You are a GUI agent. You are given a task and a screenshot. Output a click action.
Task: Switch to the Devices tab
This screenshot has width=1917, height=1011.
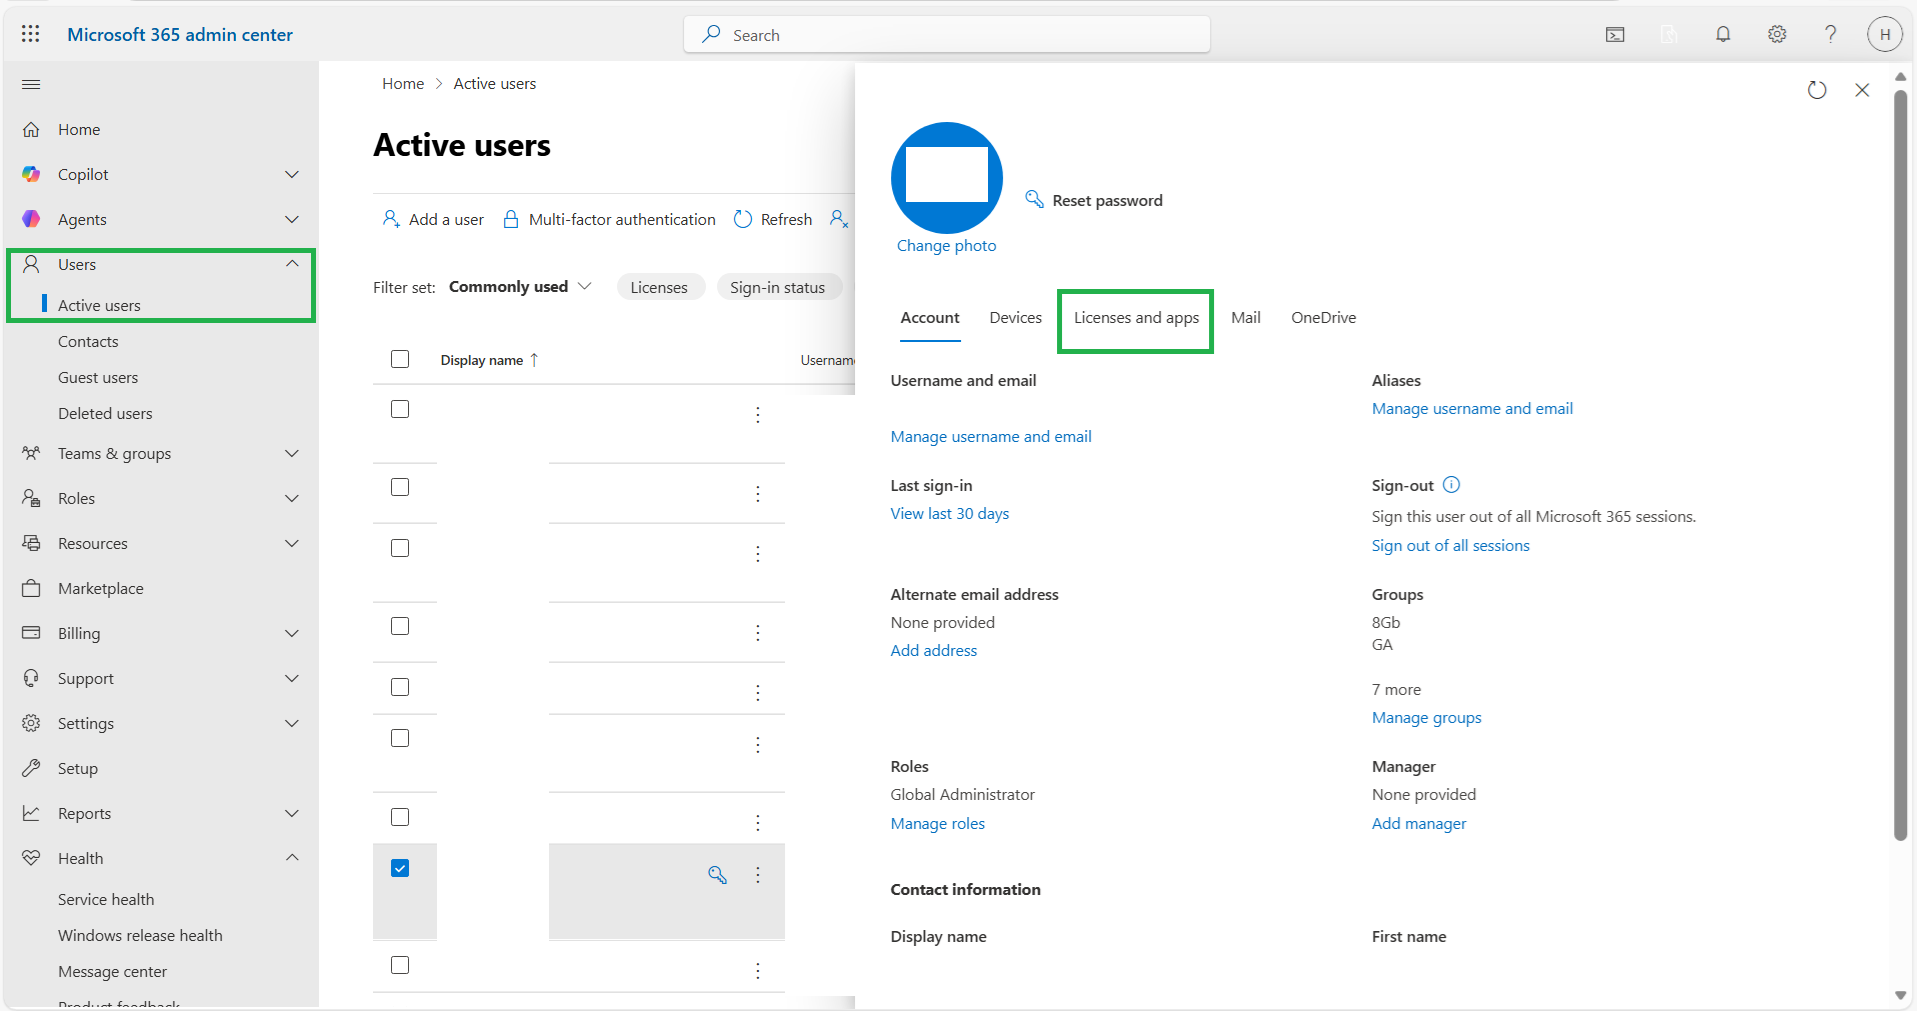(1015, 318)
